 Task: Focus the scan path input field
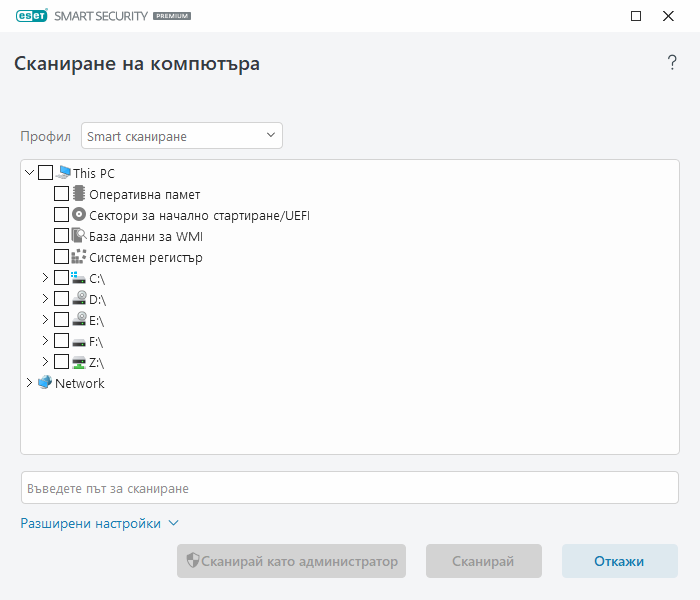click(x=350, y=488)
